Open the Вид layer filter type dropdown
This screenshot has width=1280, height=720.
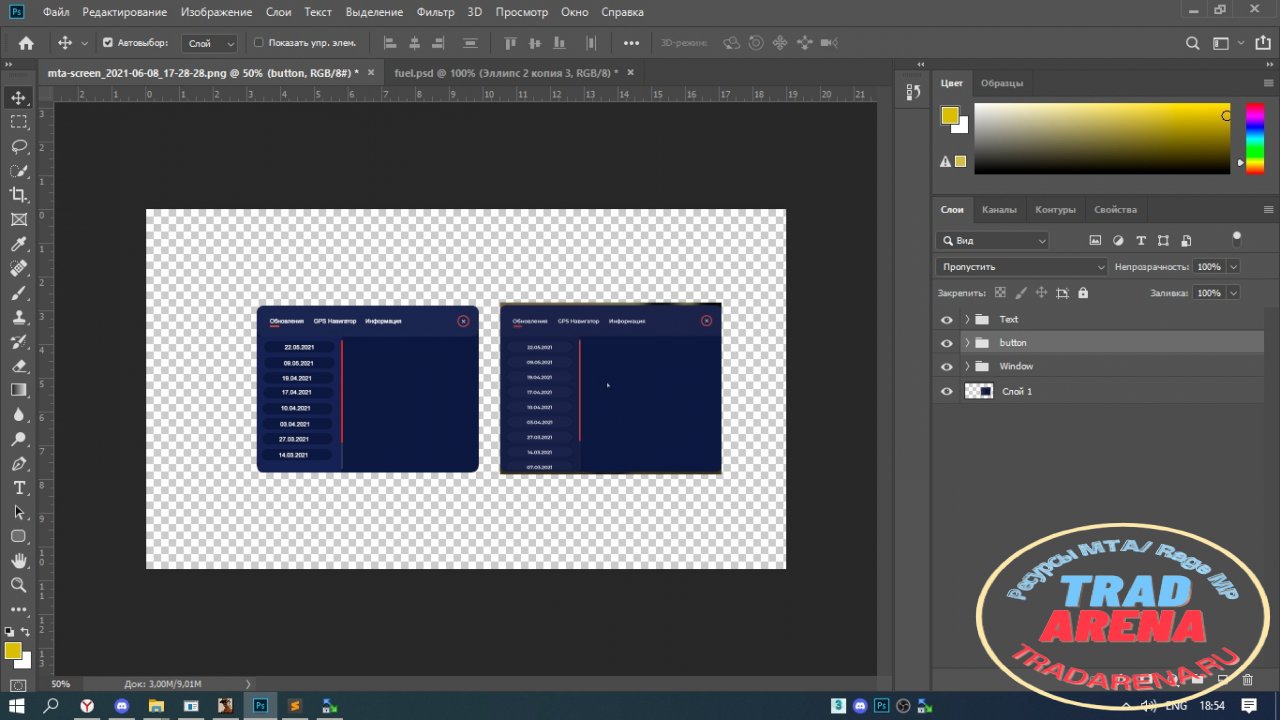click(x=993, y=241)
